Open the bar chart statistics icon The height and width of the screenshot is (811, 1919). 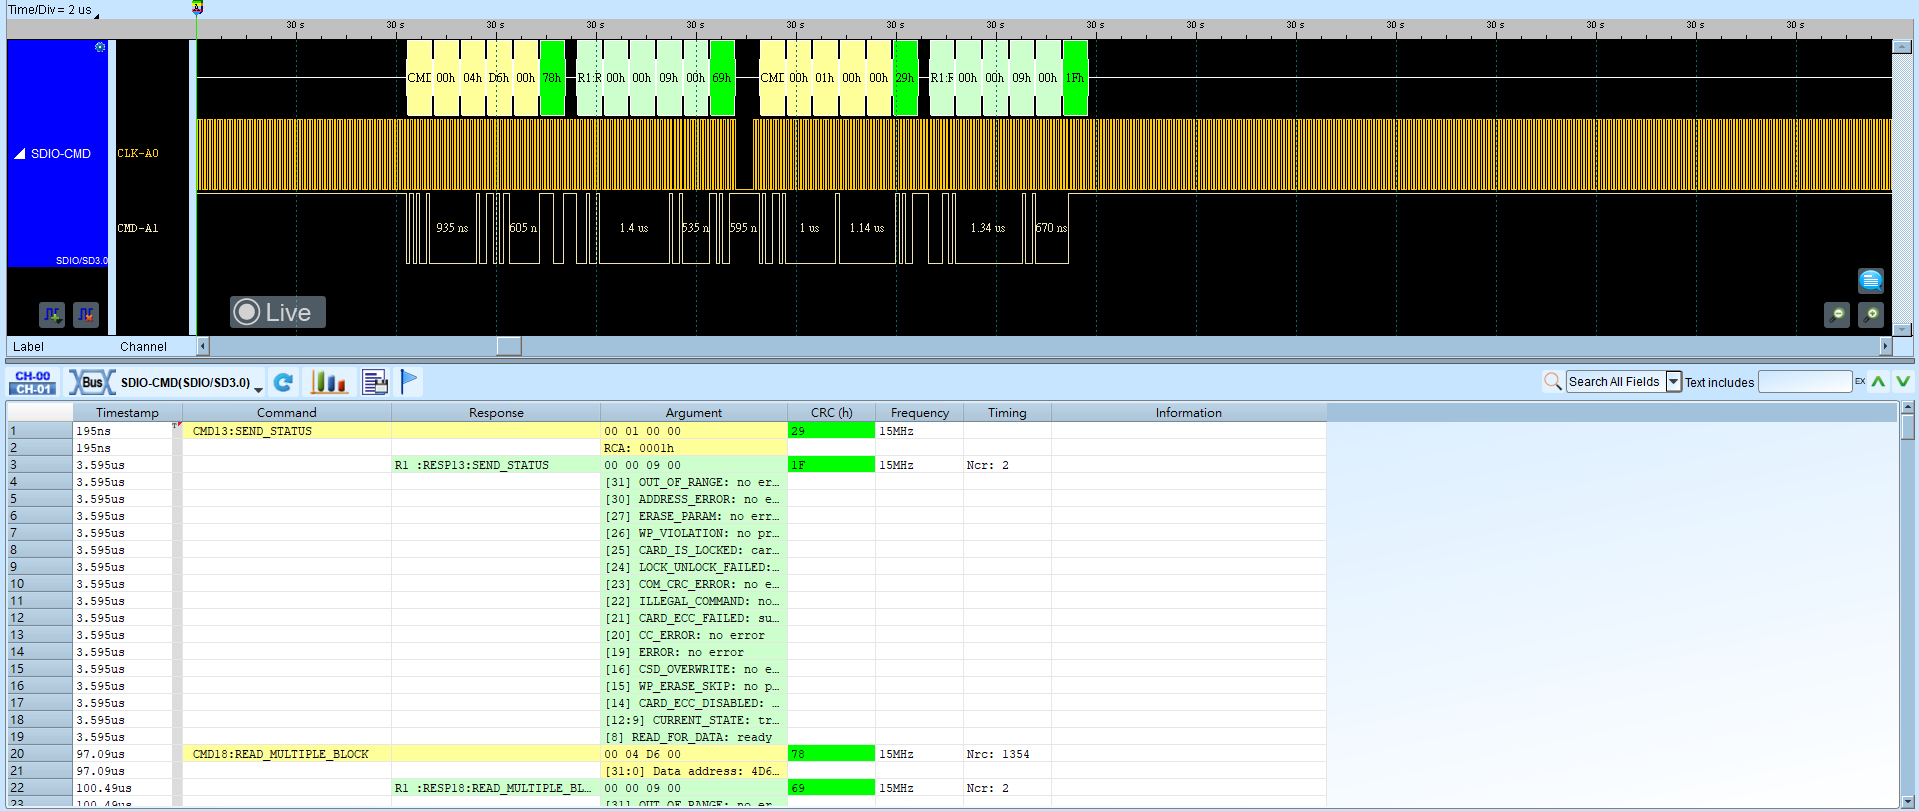point(329,382)
